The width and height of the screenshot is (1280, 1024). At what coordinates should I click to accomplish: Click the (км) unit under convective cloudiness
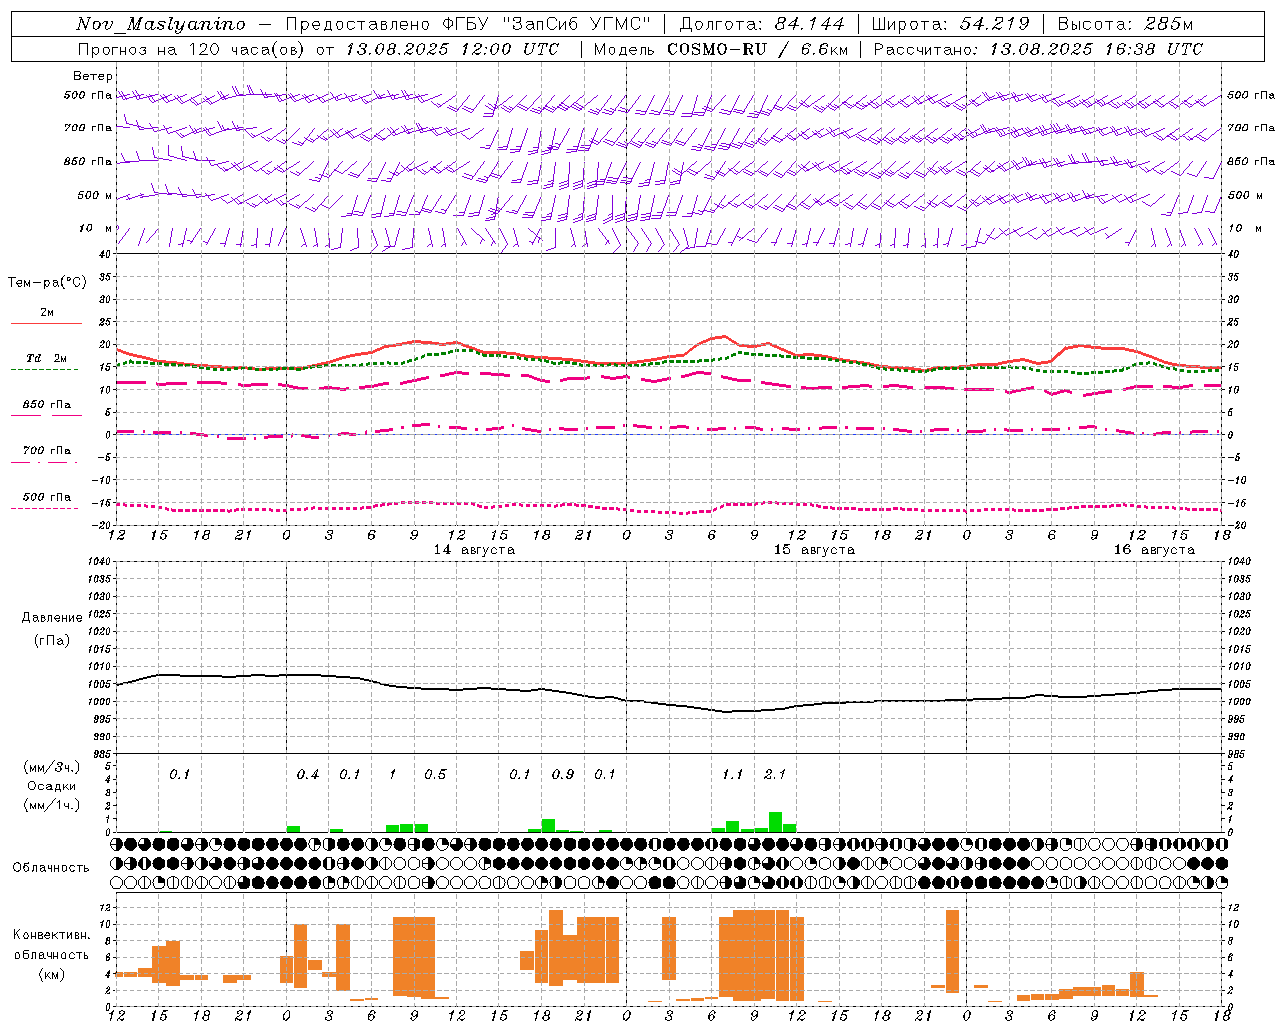[x=51, y=974]
